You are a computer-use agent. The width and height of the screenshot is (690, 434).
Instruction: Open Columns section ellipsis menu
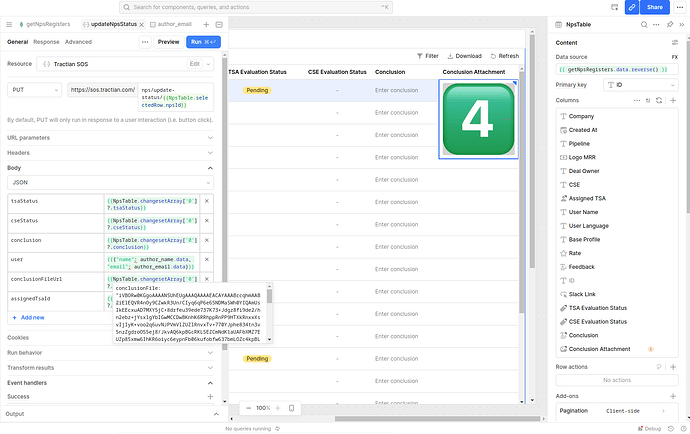pos(637,100)
